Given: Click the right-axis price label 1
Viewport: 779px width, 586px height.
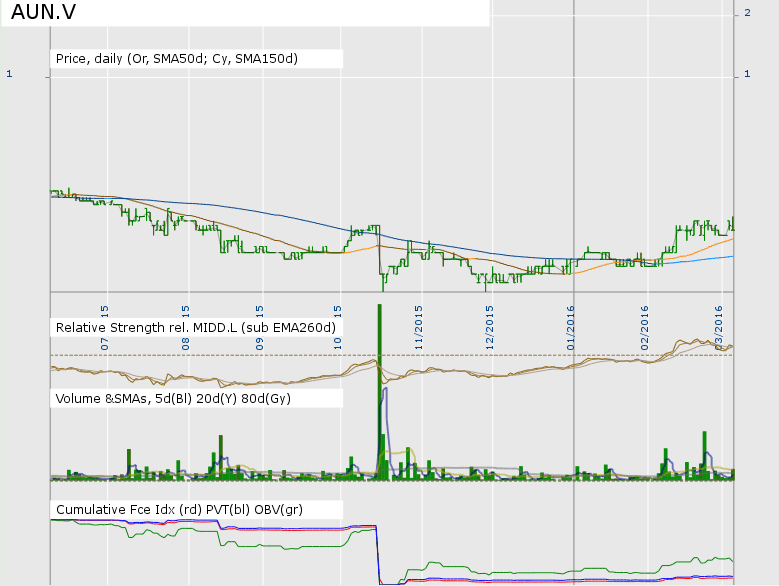Looking at the screenshot, I should 747,74.
